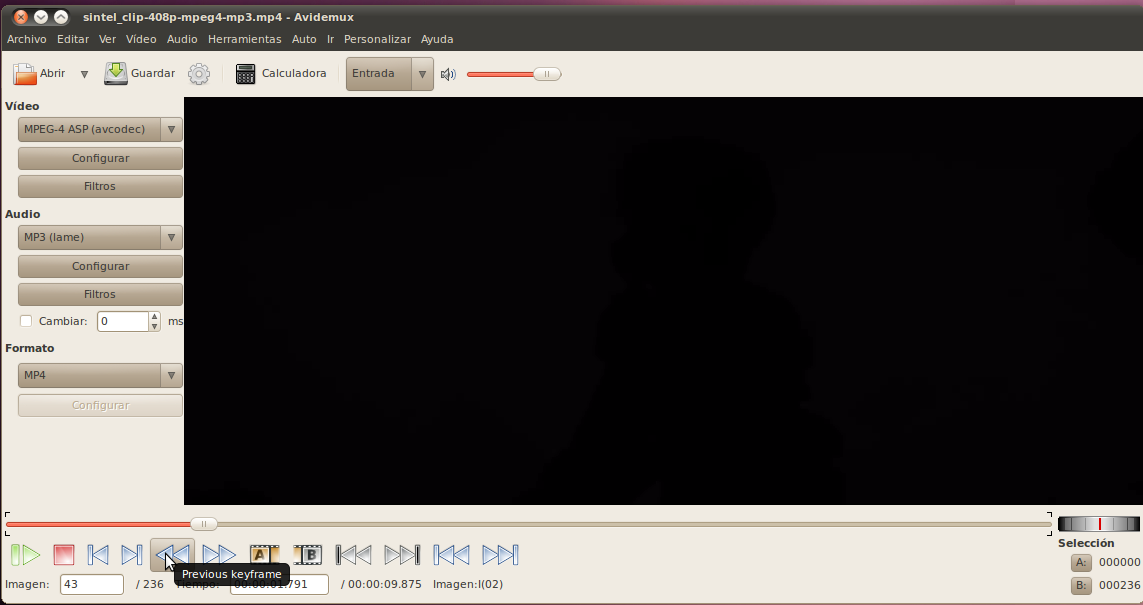Image resolution: width=1143 pixels, height=605 pixels.
Task: Enable the Cambiar audio shift checkbox
Action: pos(26,321)
